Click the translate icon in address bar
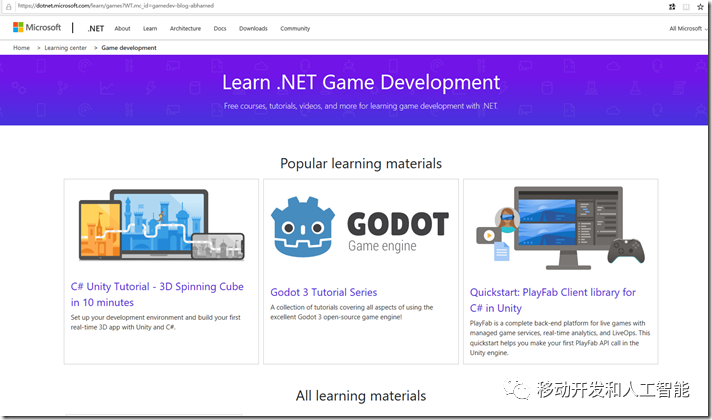Viewport: 712px width, 420px height. (x=672, y=6)
